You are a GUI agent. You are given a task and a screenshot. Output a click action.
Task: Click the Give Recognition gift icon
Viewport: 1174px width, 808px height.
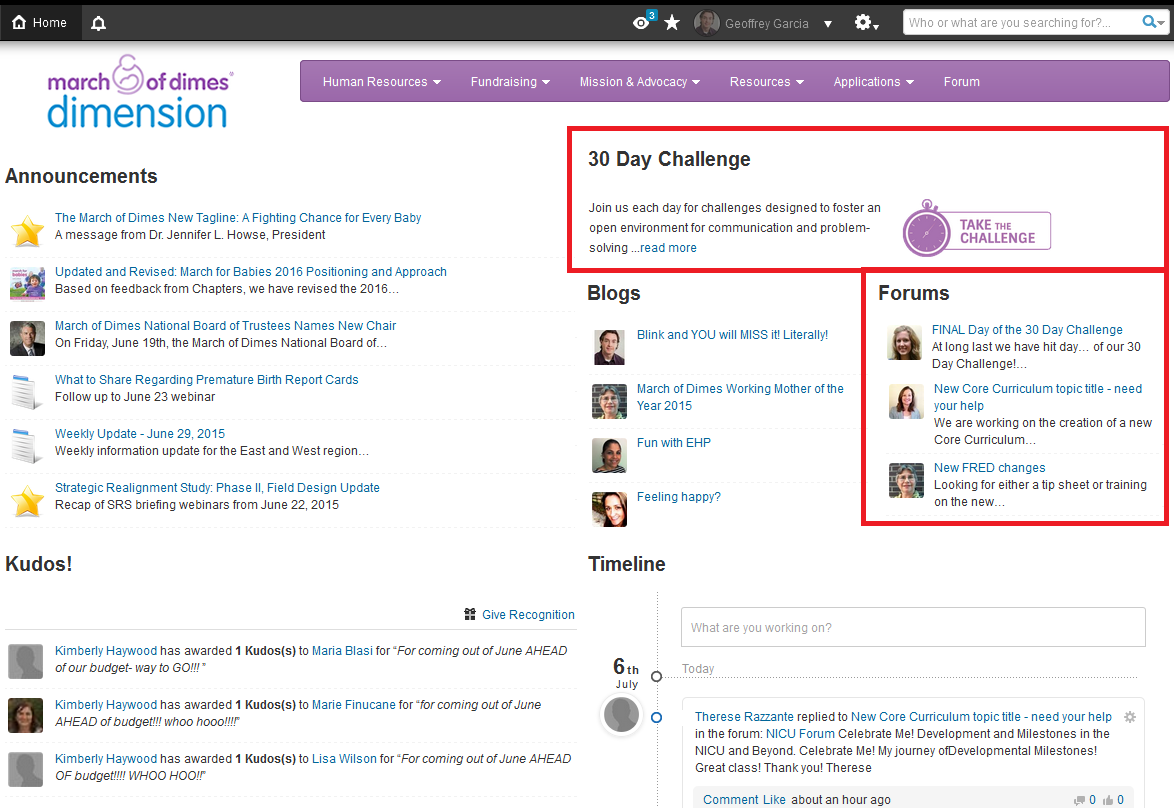470,614
